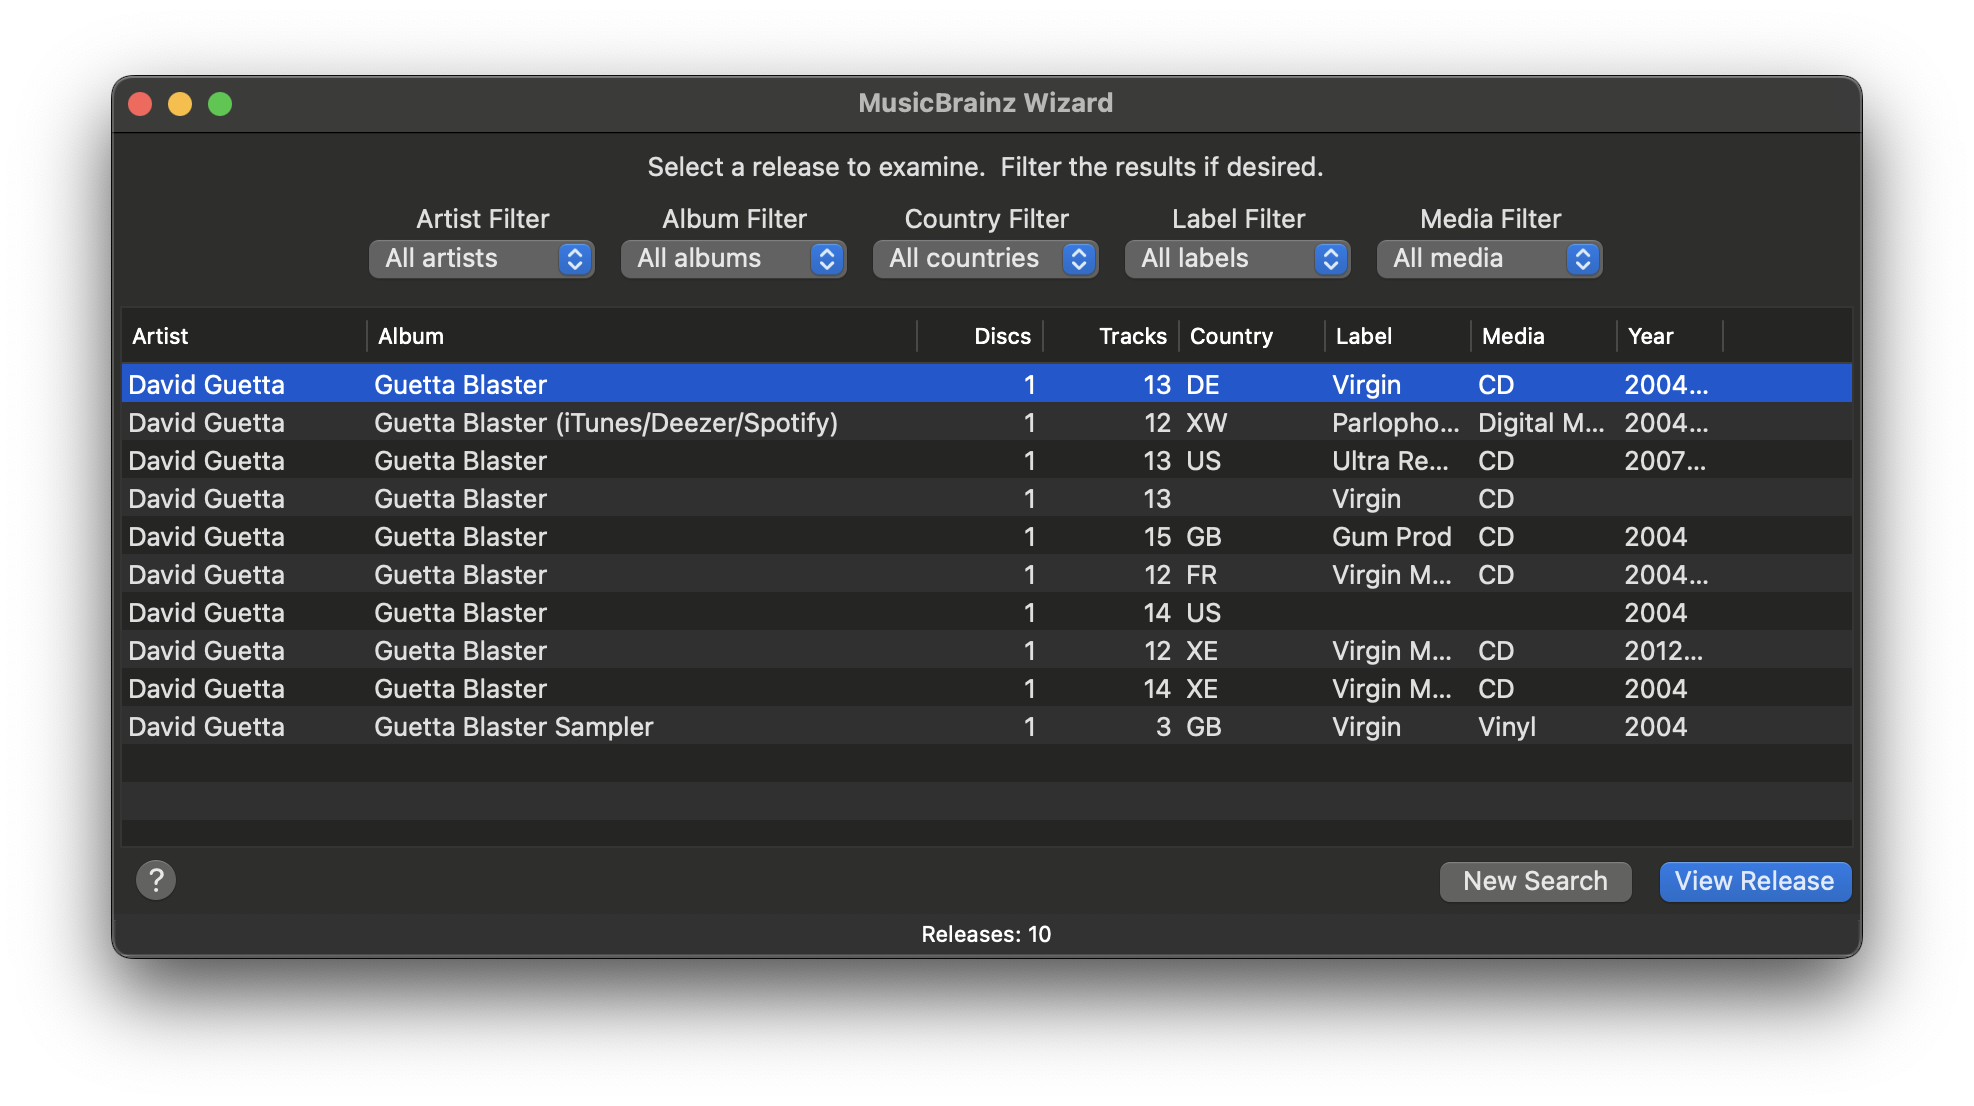
Task: Select the Ultra Re... US 2007 release
Action: coord(986,460)
